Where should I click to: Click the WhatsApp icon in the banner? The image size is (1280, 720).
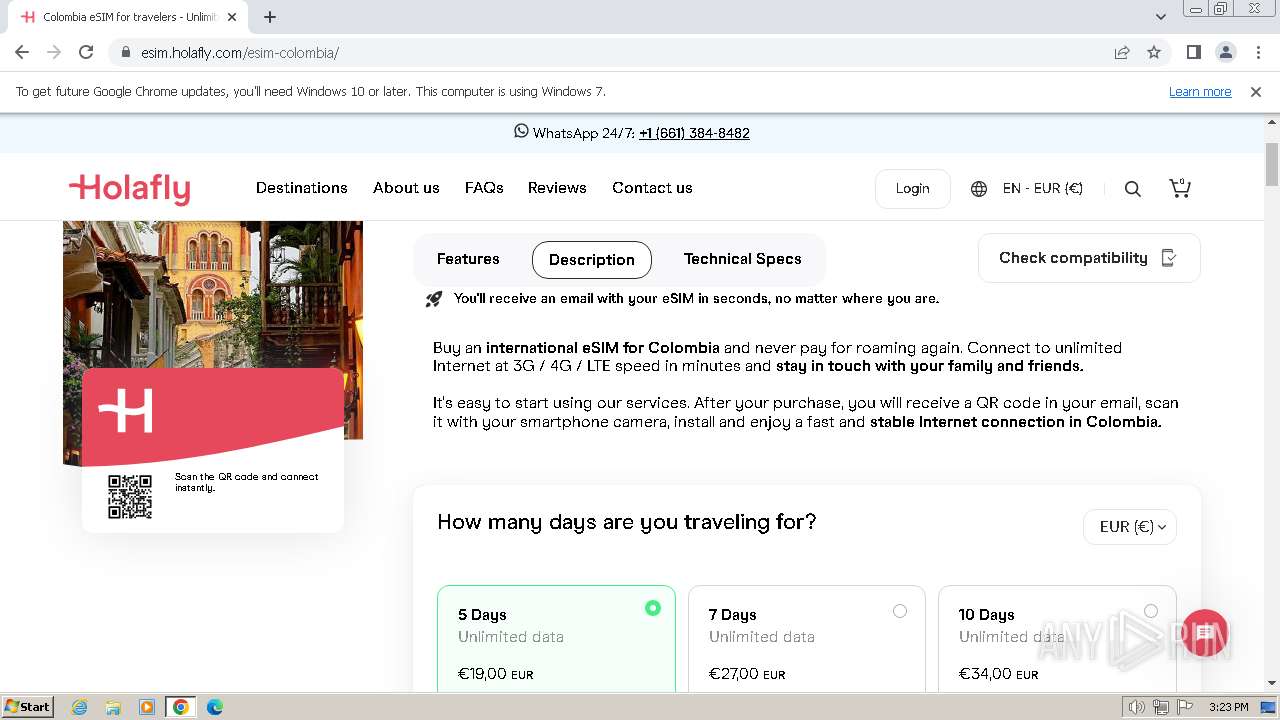tap(521, 131)
